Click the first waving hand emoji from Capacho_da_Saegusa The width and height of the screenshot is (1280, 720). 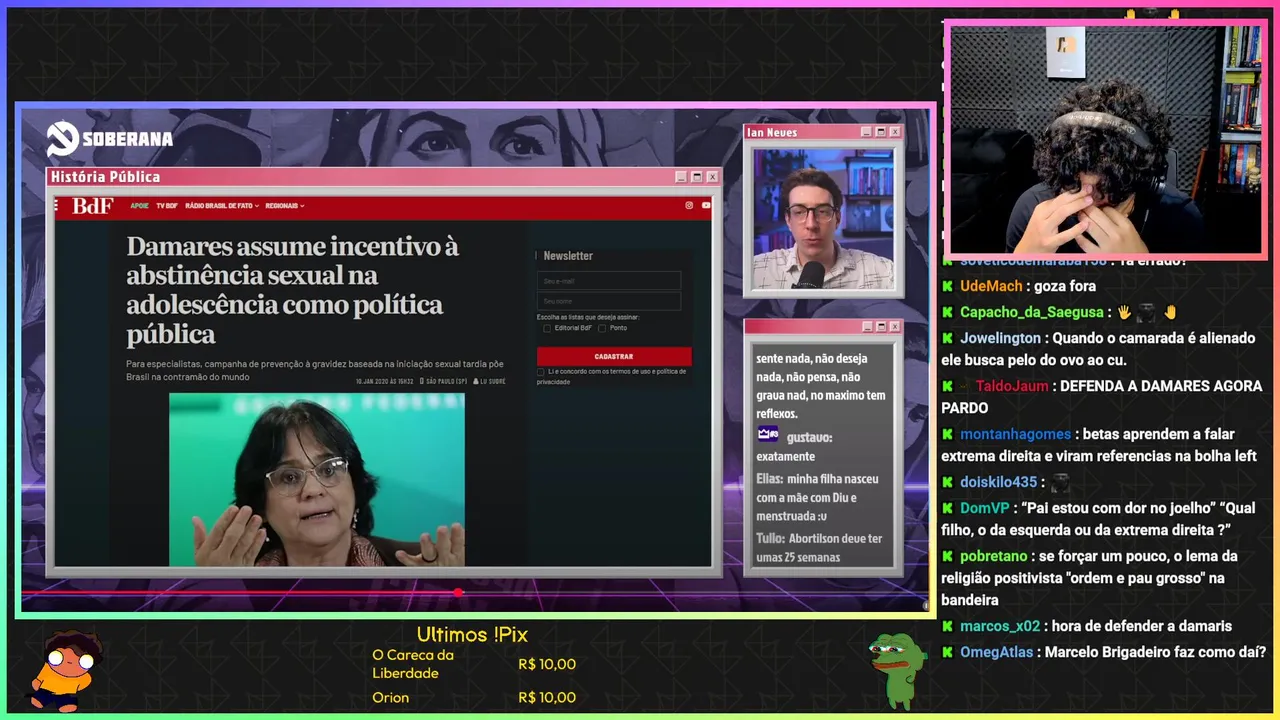click(x=1123, y=313)
